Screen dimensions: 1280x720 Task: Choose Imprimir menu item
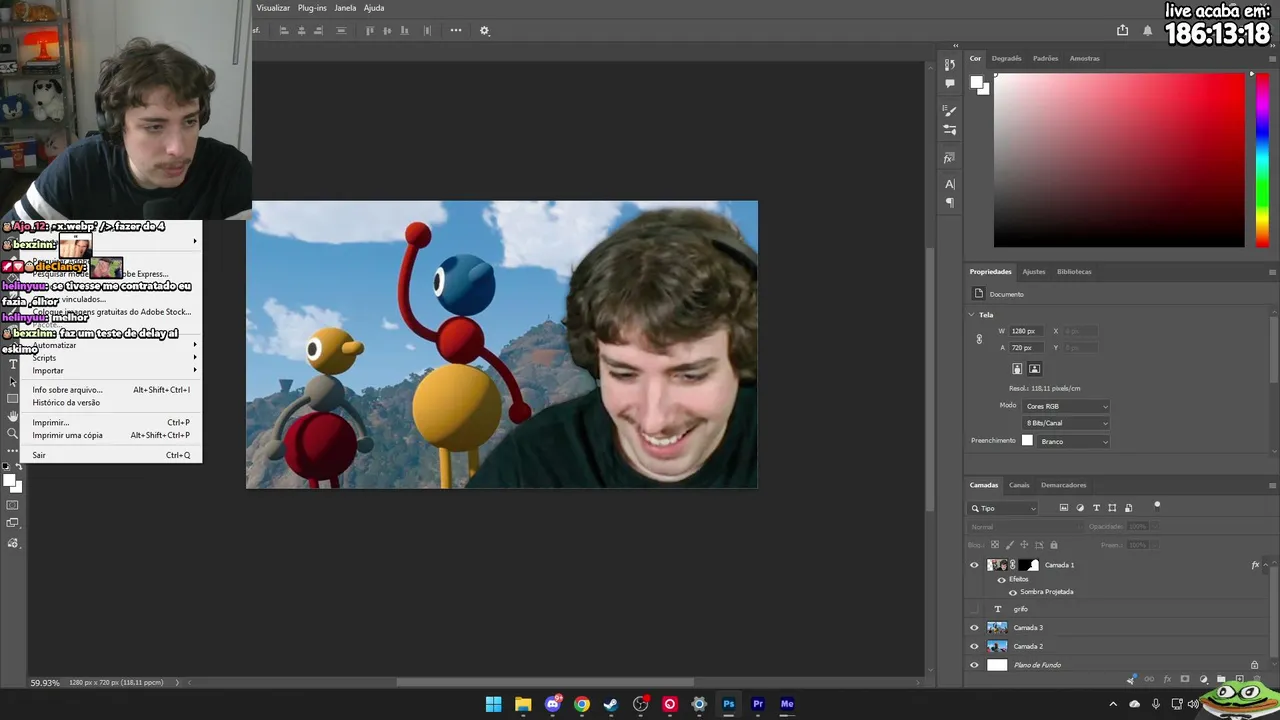111,423
